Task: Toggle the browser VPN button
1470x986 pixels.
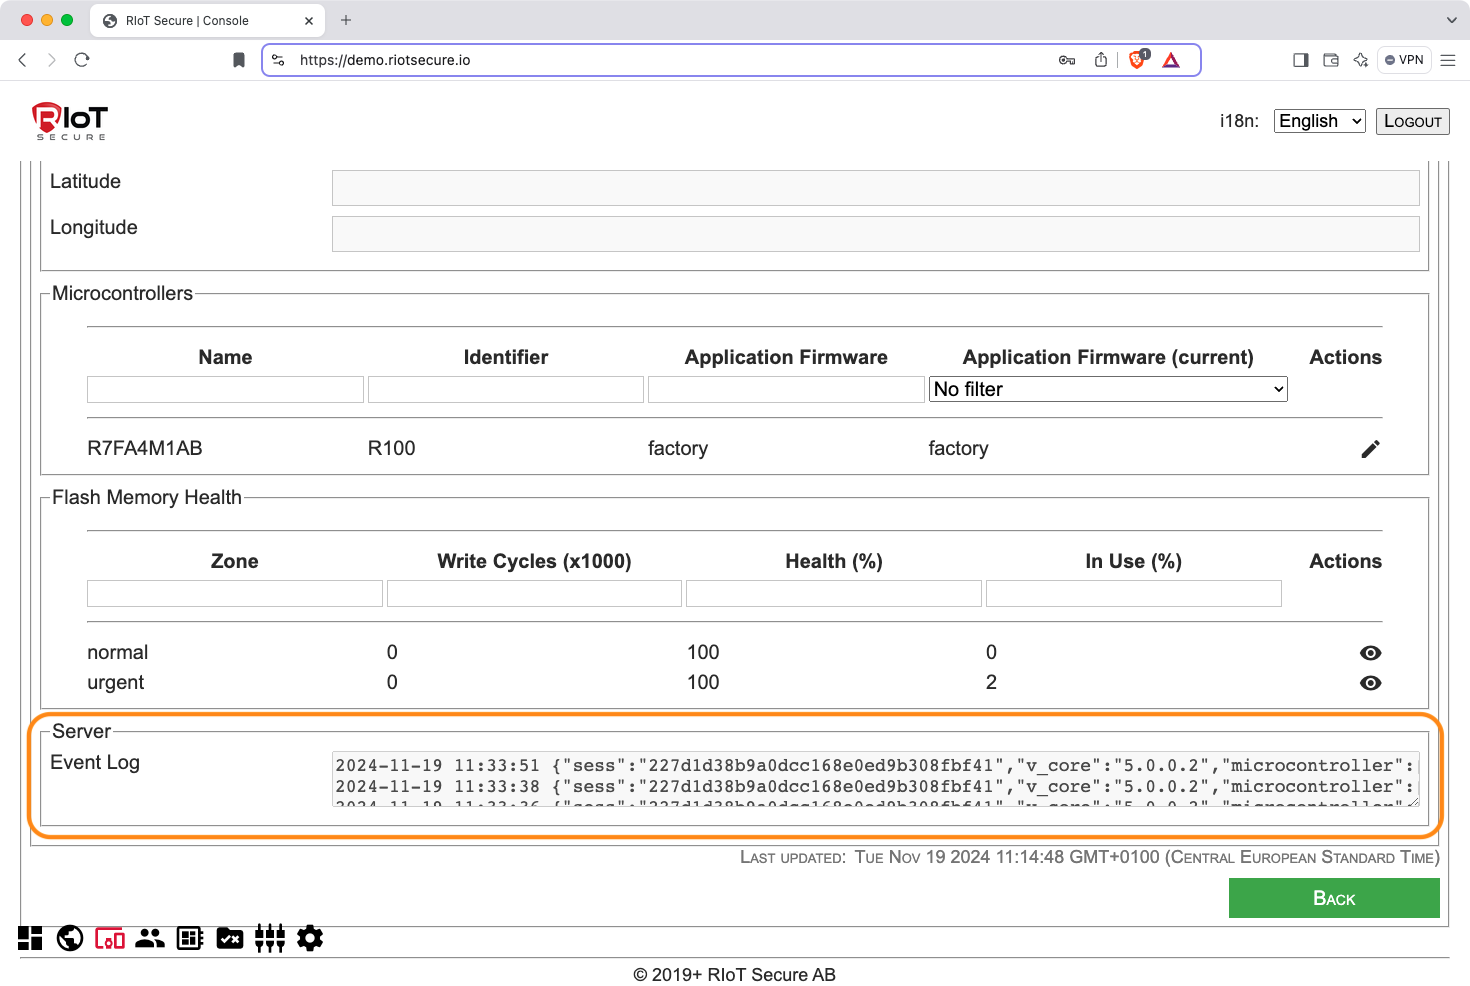Action: 1404,60
